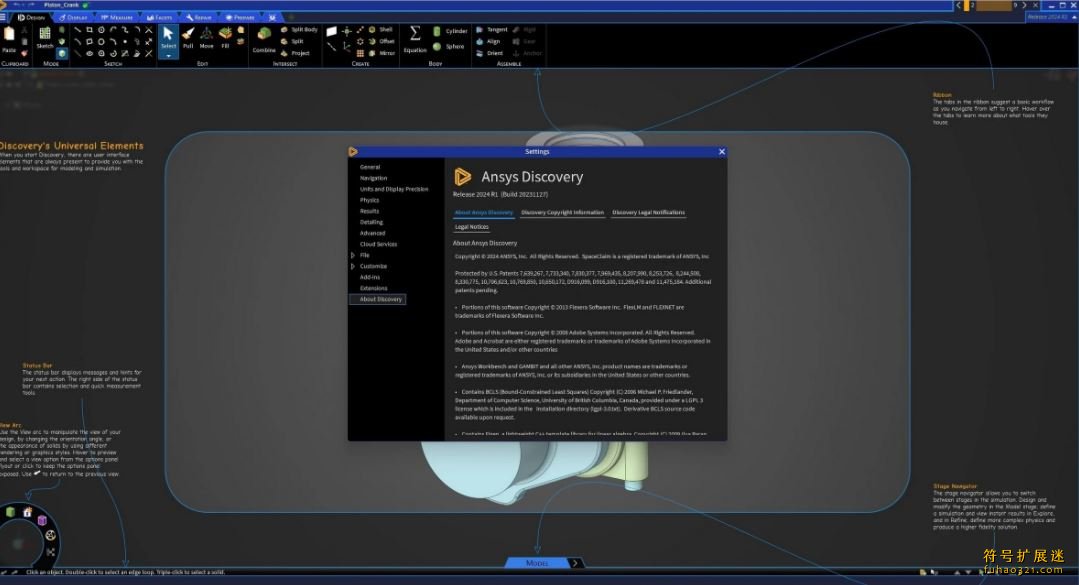The width and height of the screenshot is (1079, 585).
Task: Expand the File settings node
Action: click(x=353, y=255)
